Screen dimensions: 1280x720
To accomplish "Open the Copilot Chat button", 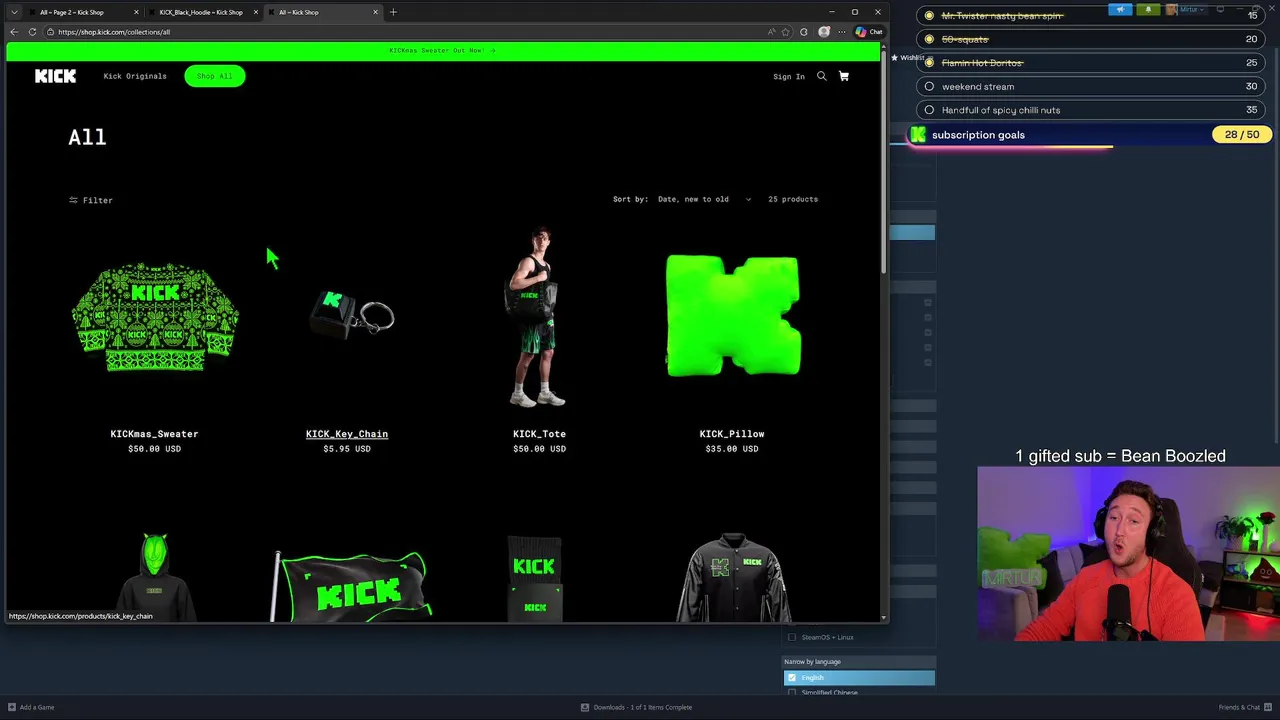I will tap(869, 32).
